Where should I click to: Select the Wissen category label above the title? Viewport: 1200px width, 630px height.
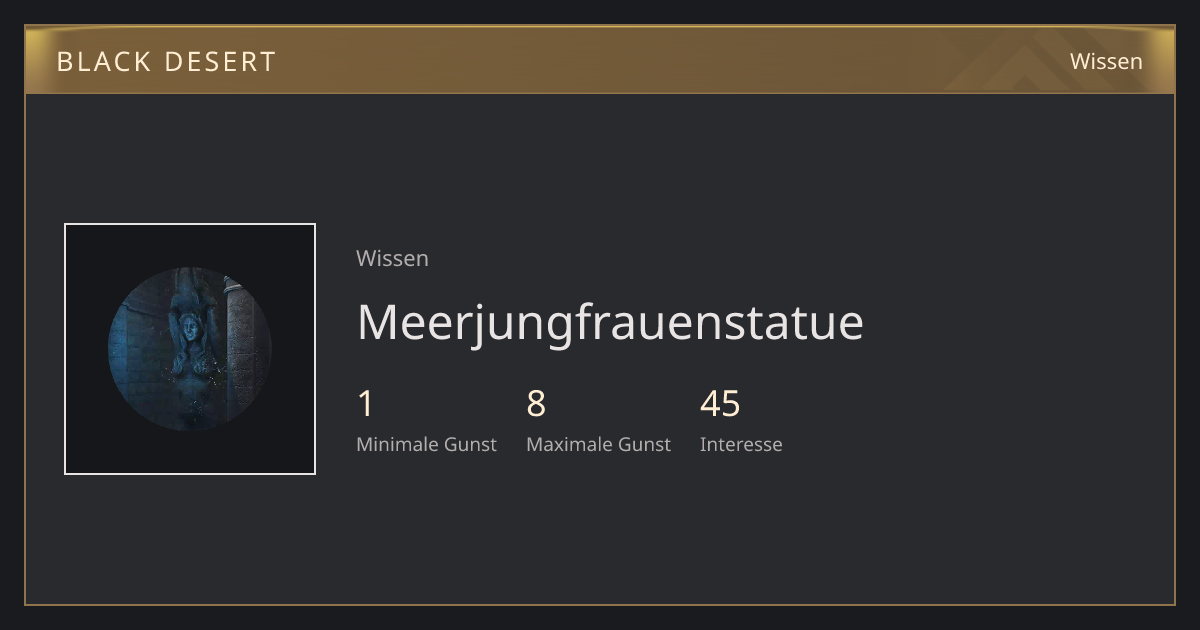[x=392, y=258]
